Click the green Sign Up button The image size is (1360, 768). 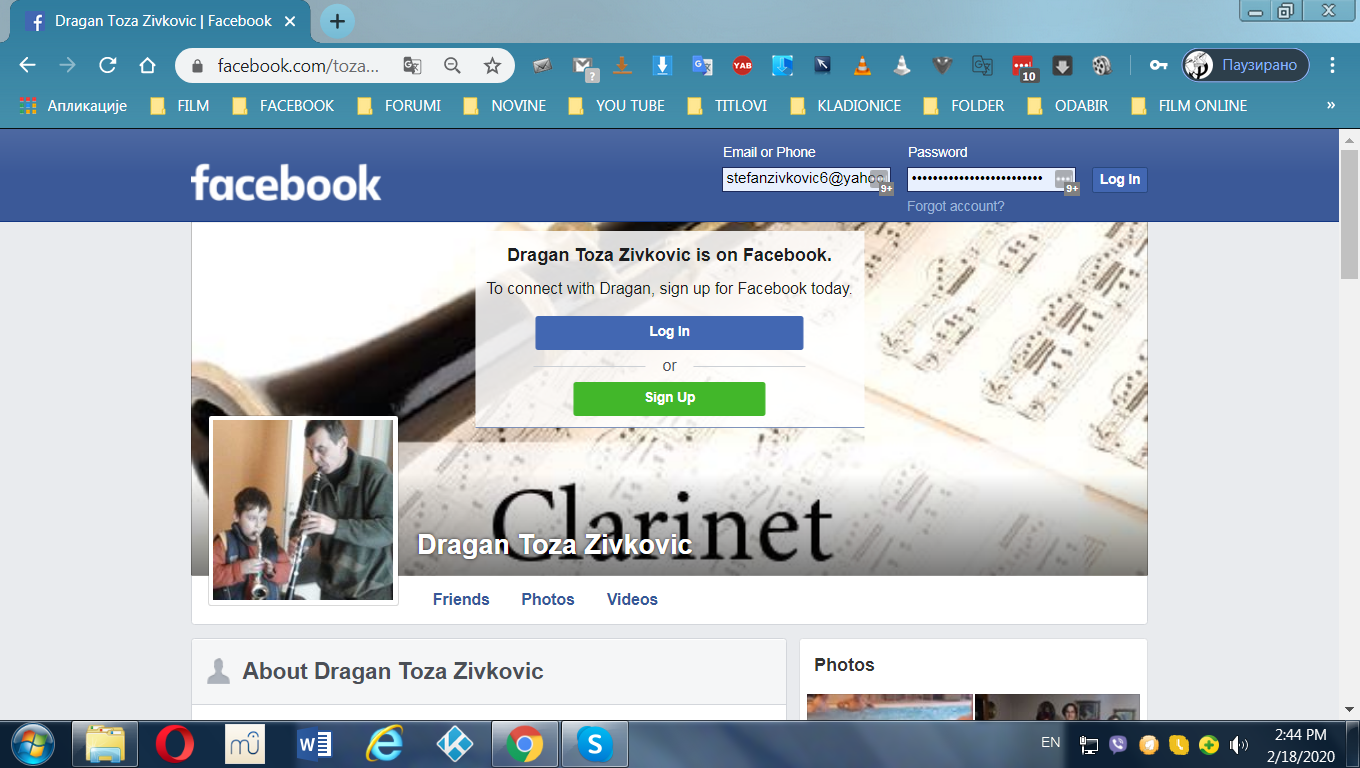pos(669,398)
